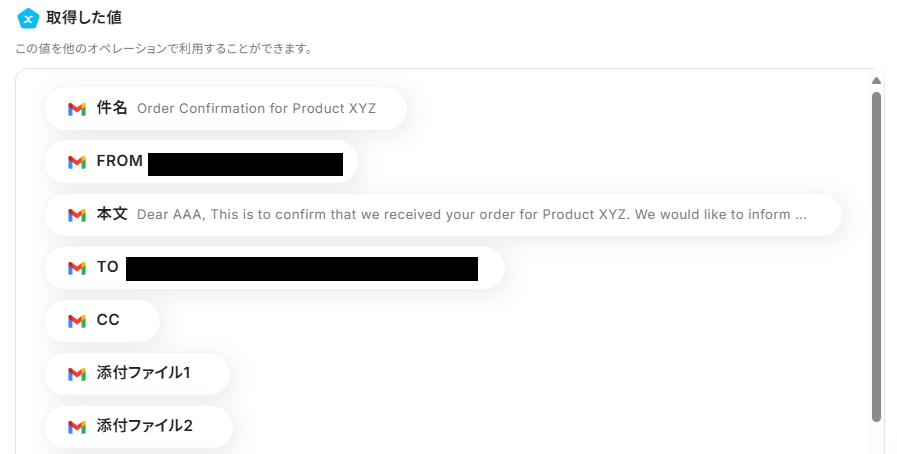Click the Gmail icon in CC chip
This screenshot has width=897, height=454.
pos(77,321)
